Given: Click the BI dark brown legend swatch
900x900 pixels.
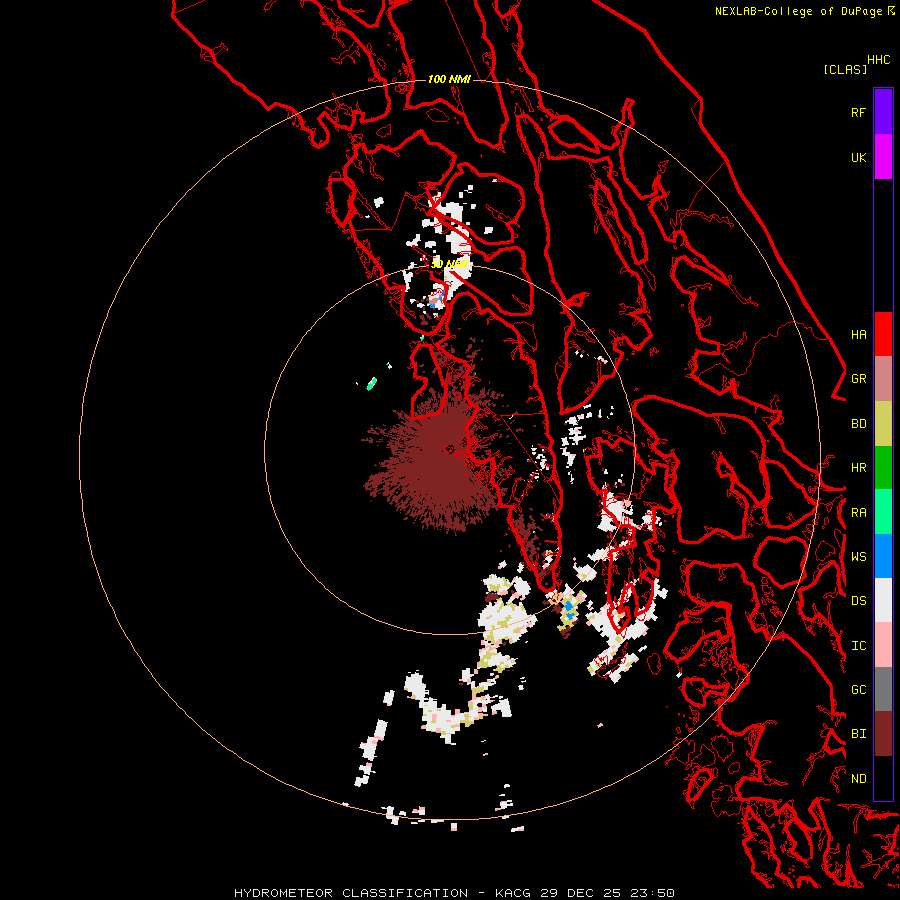Looking at the screenshot, I should click(883, 734).
